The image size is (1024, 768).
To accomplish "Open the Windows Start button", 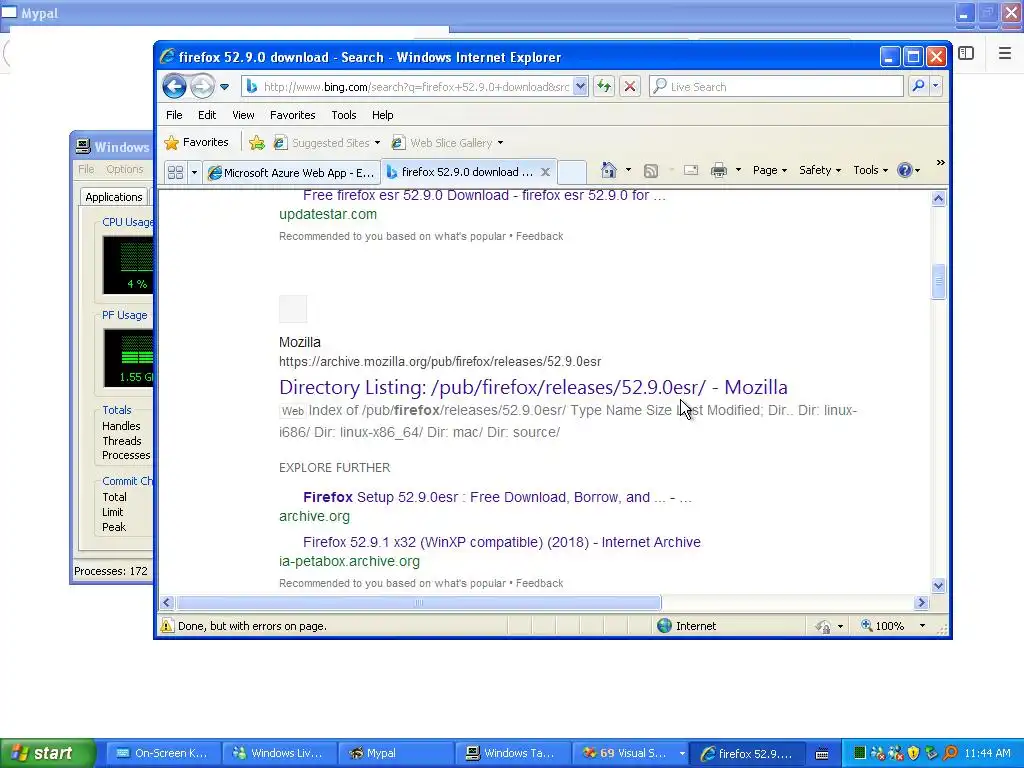I will coord(48,753).
